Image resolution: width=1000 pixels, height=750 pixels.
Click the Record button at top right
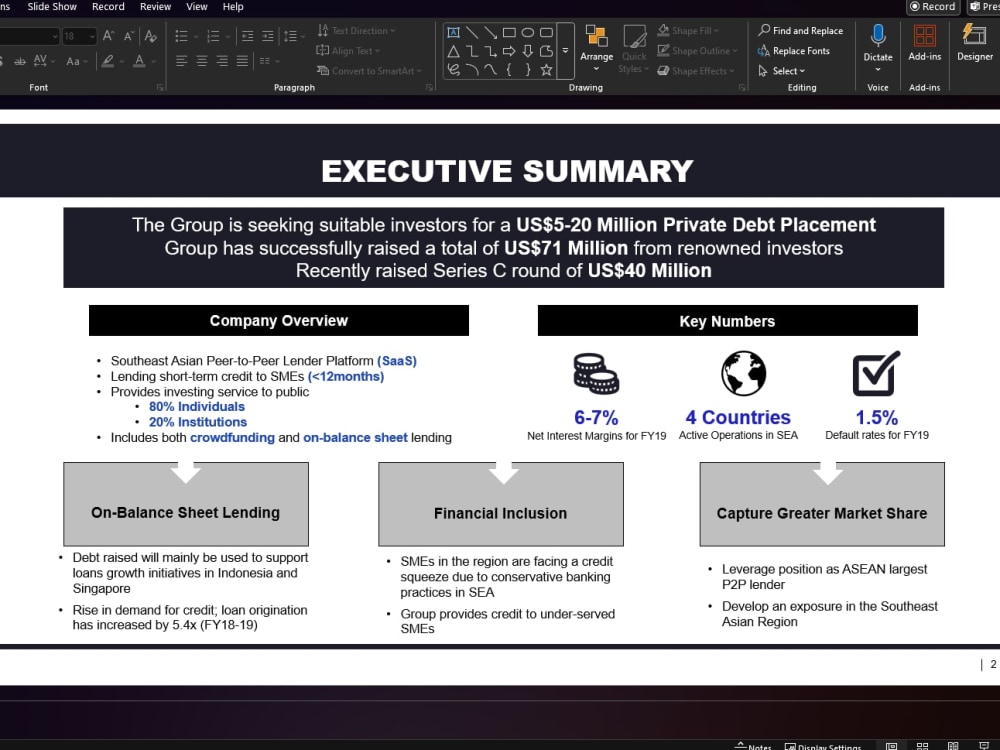pyautogui.click(x=933, y=6)
